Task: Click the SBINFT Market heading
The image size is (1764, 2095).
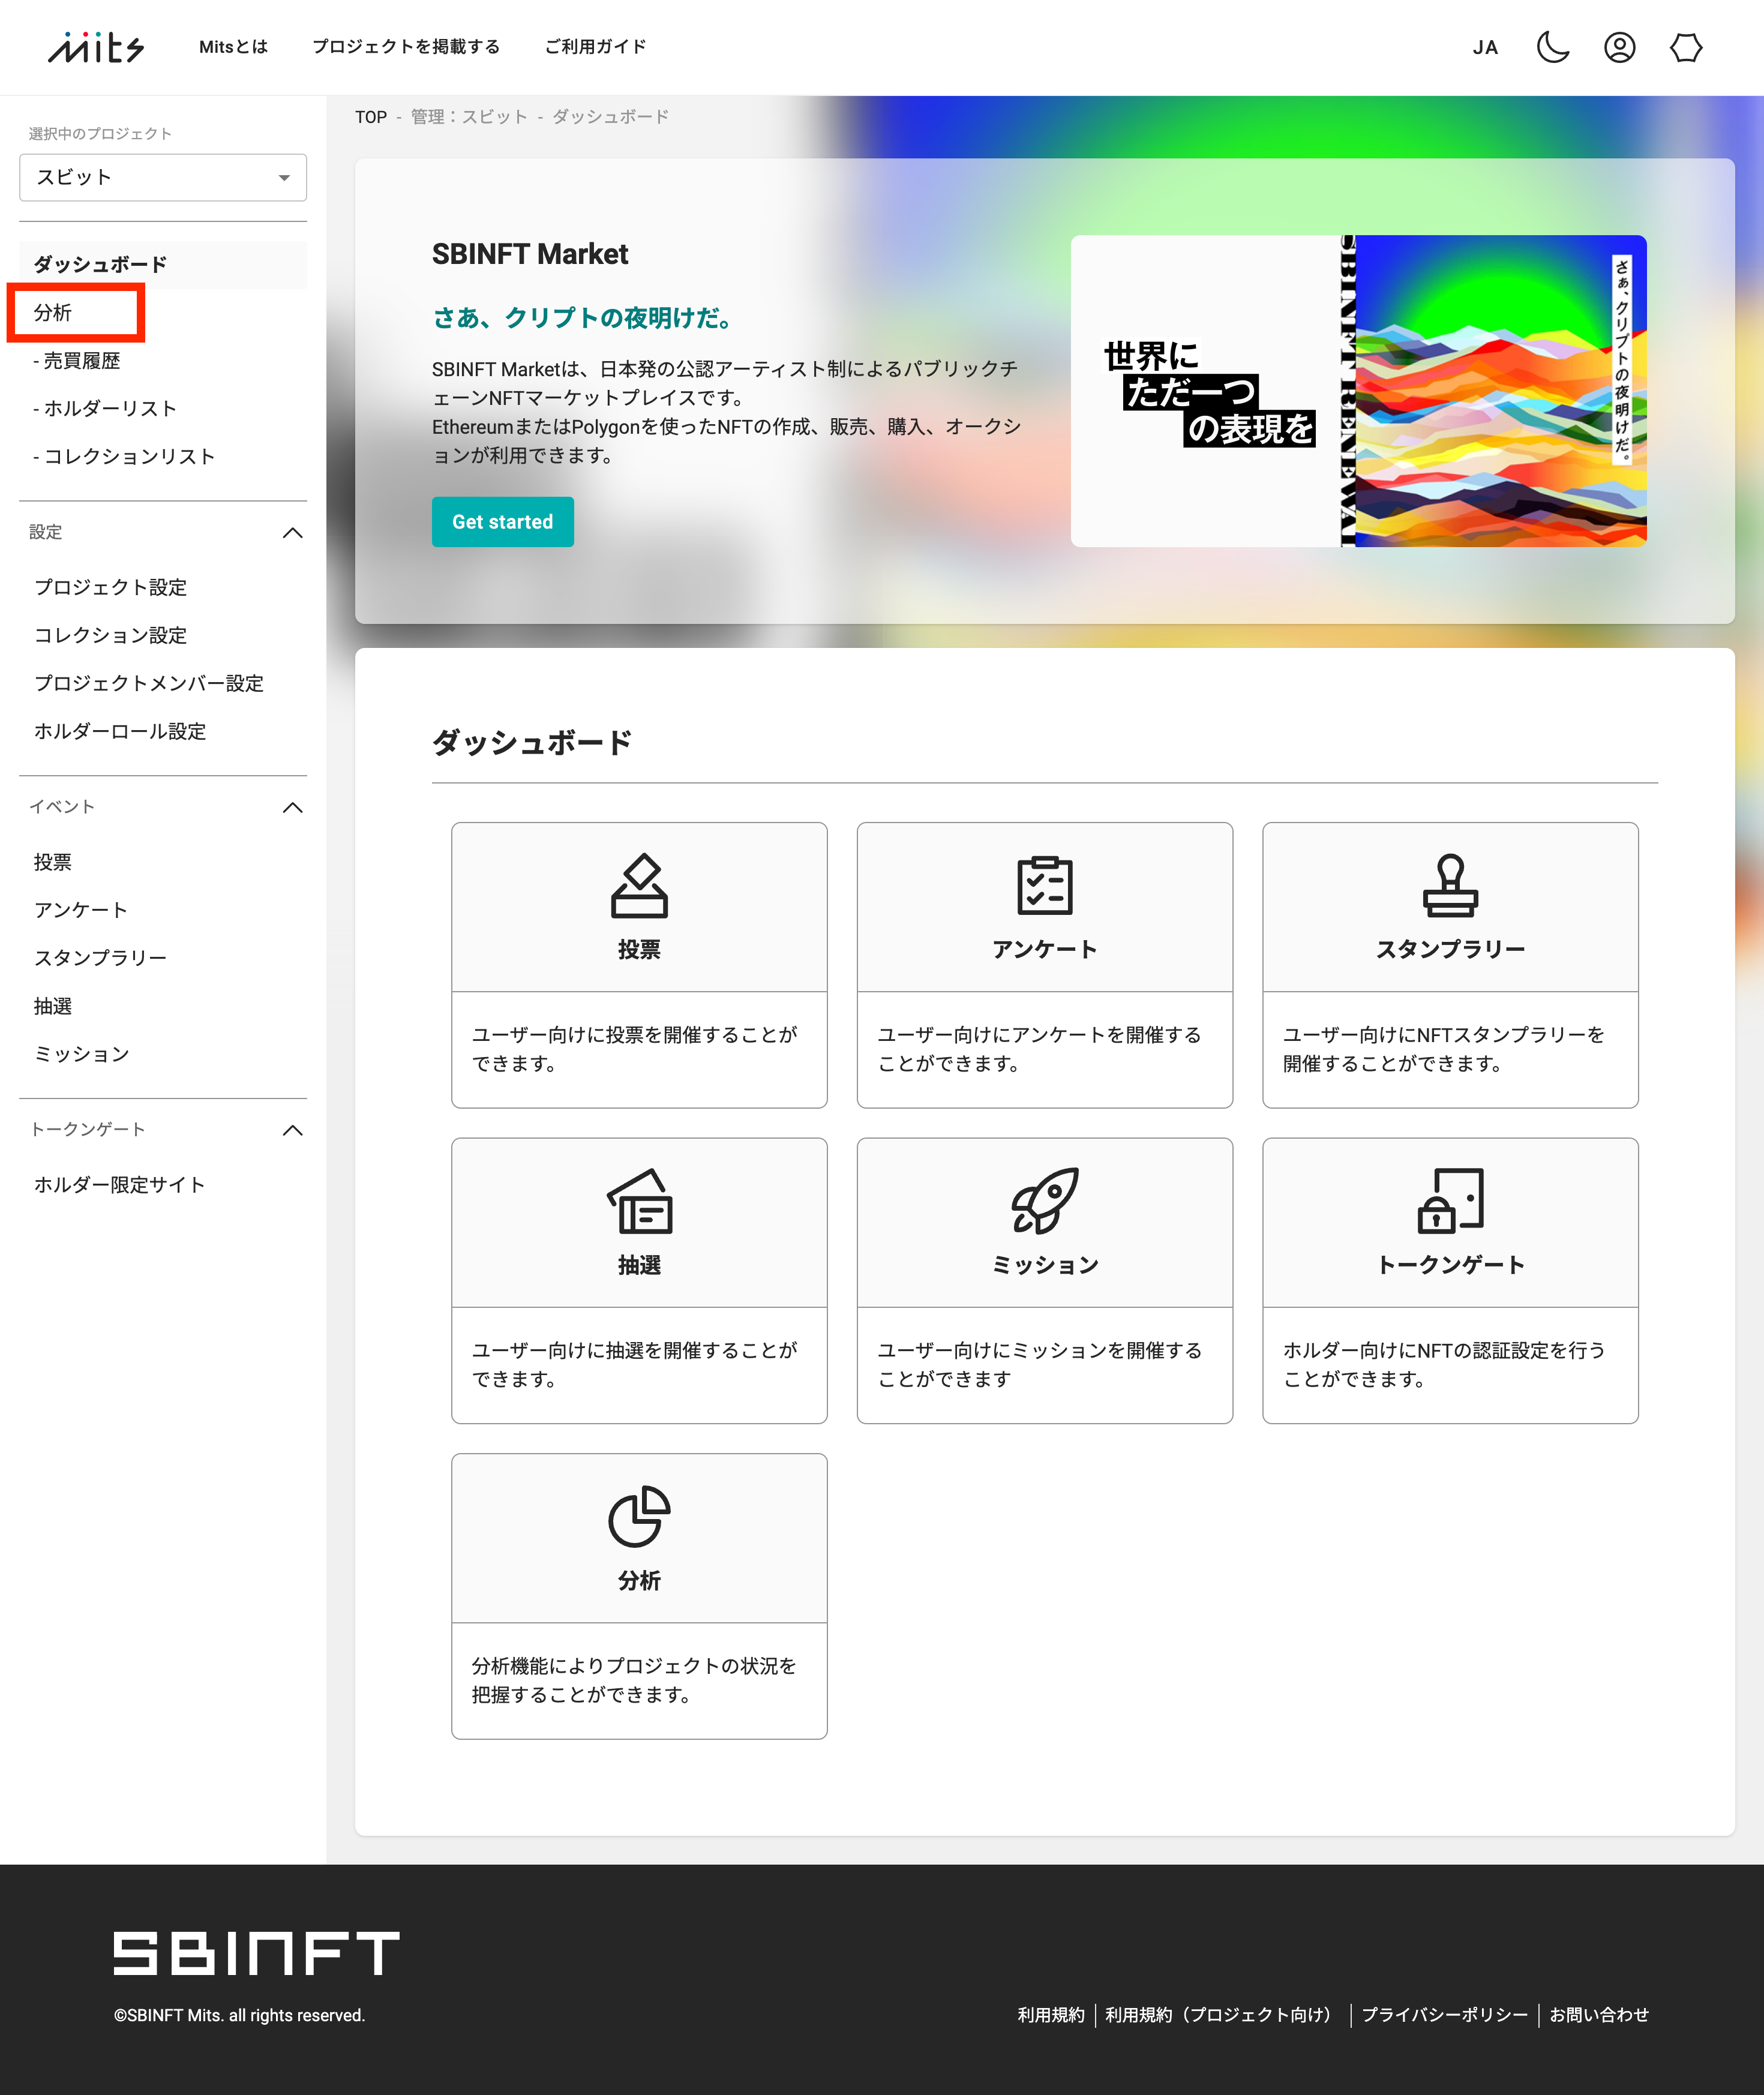Action: [x=530, y=254]
